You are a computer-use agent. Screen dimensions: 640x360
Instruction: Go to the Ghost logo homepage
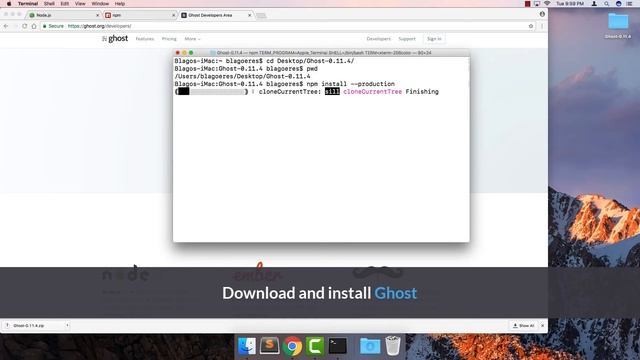pyautogui.click(x=115, y=38)
